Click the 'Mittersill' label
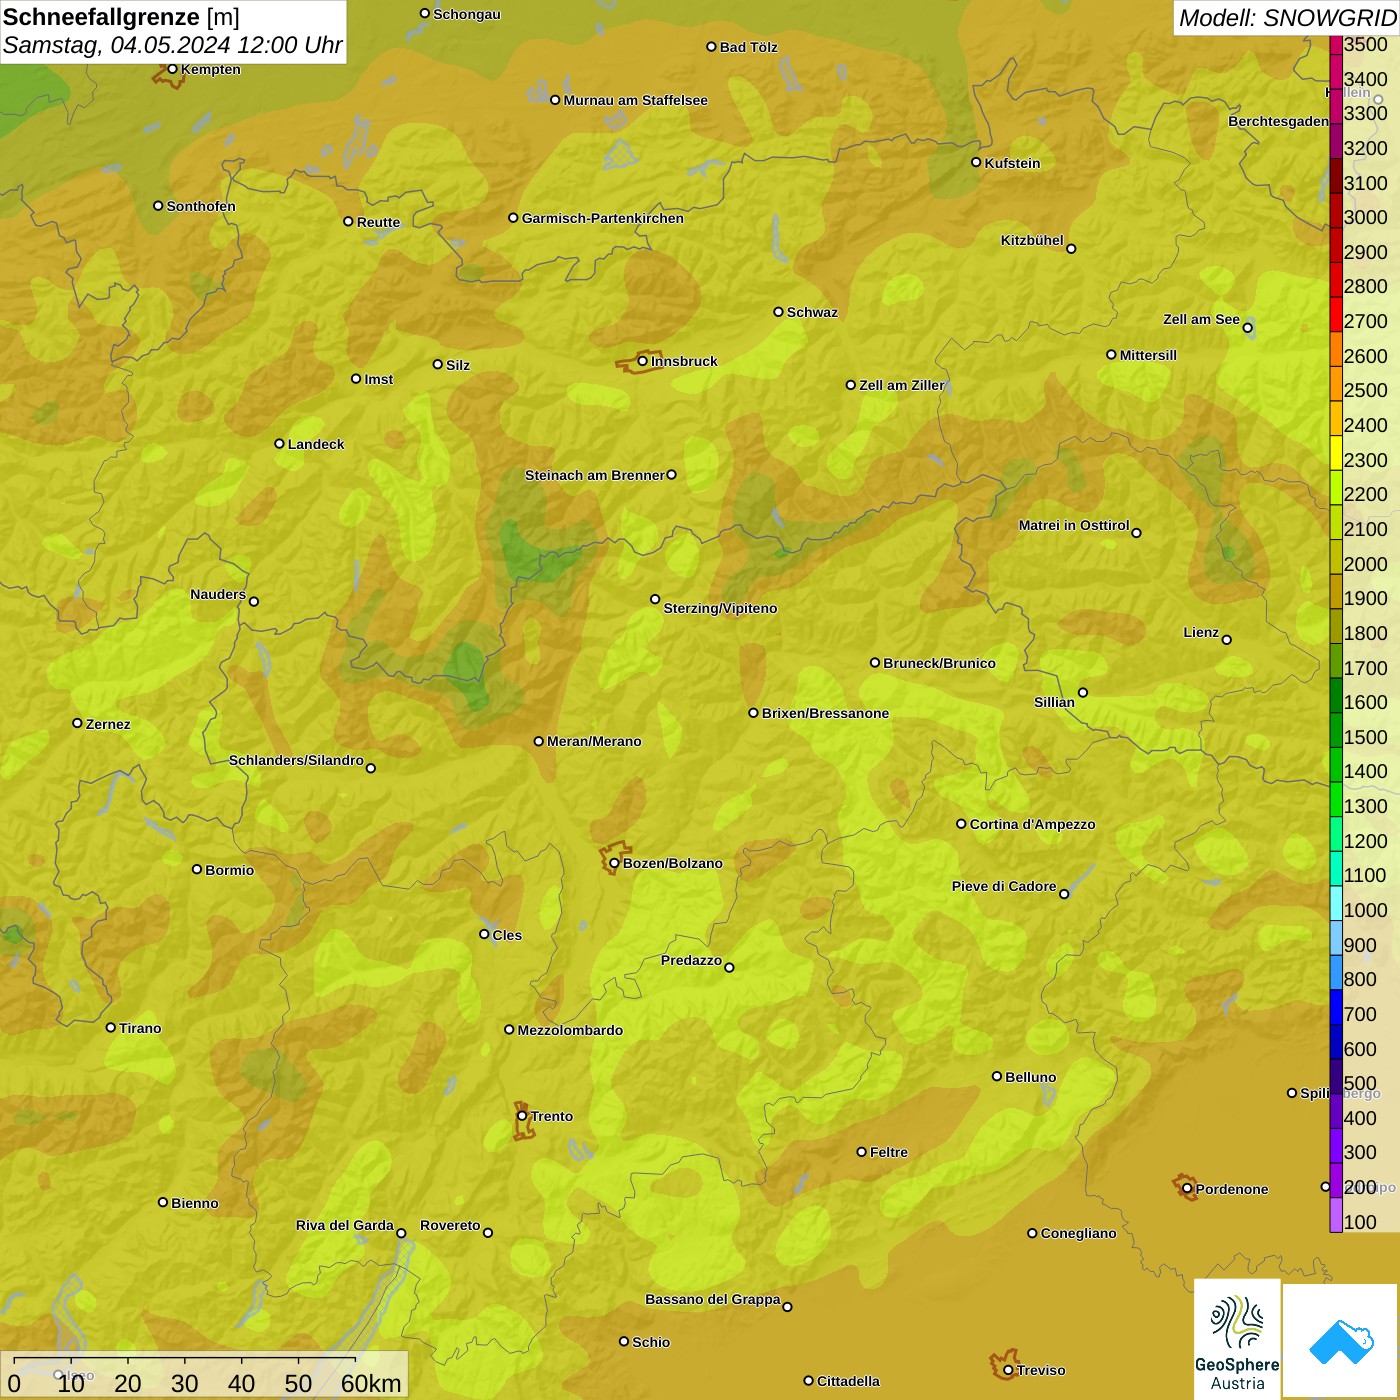The image size is (1400, 1400). point(1148,355)
